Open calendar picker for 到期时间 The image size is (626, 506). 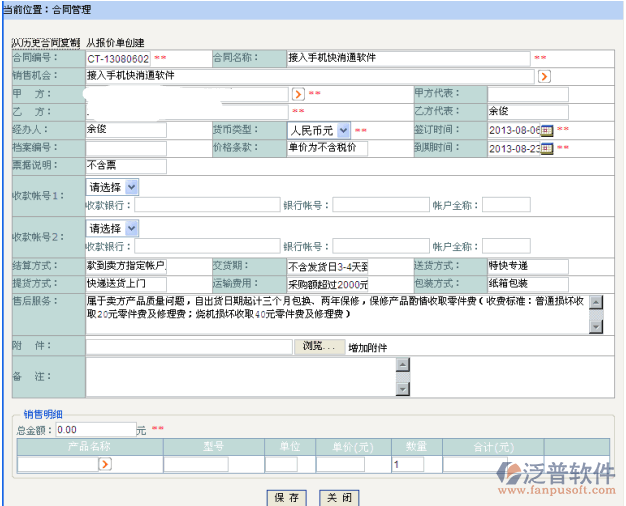click(547, 149)
